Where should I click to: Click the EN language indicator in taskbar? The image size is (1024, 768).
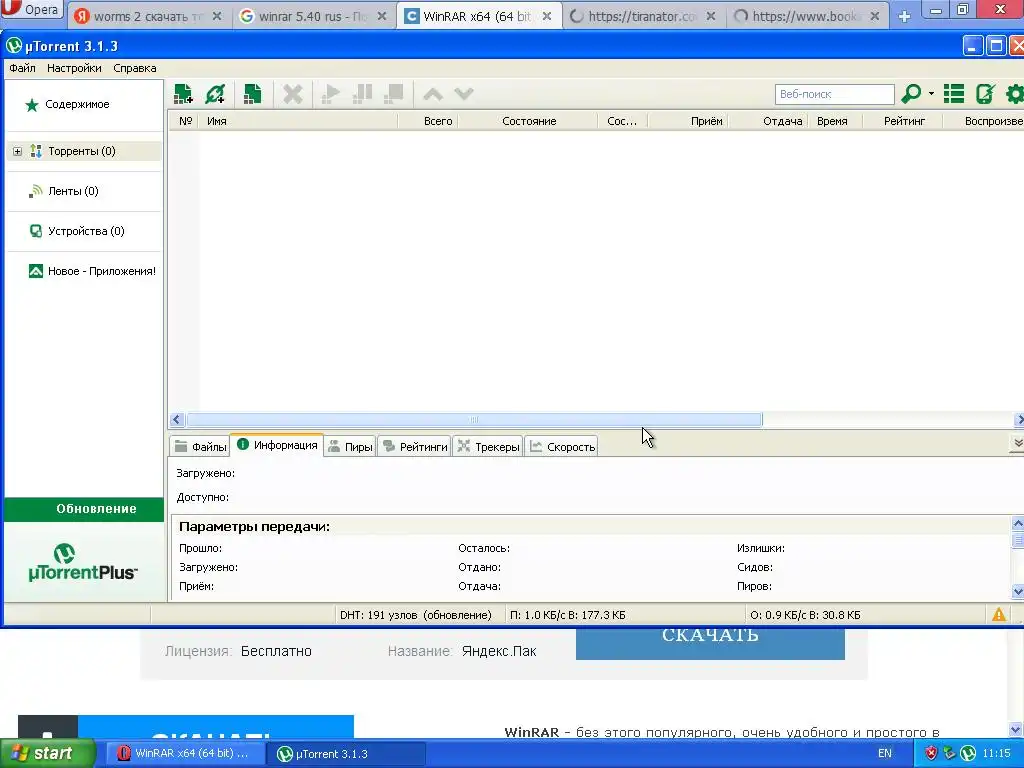884,753
